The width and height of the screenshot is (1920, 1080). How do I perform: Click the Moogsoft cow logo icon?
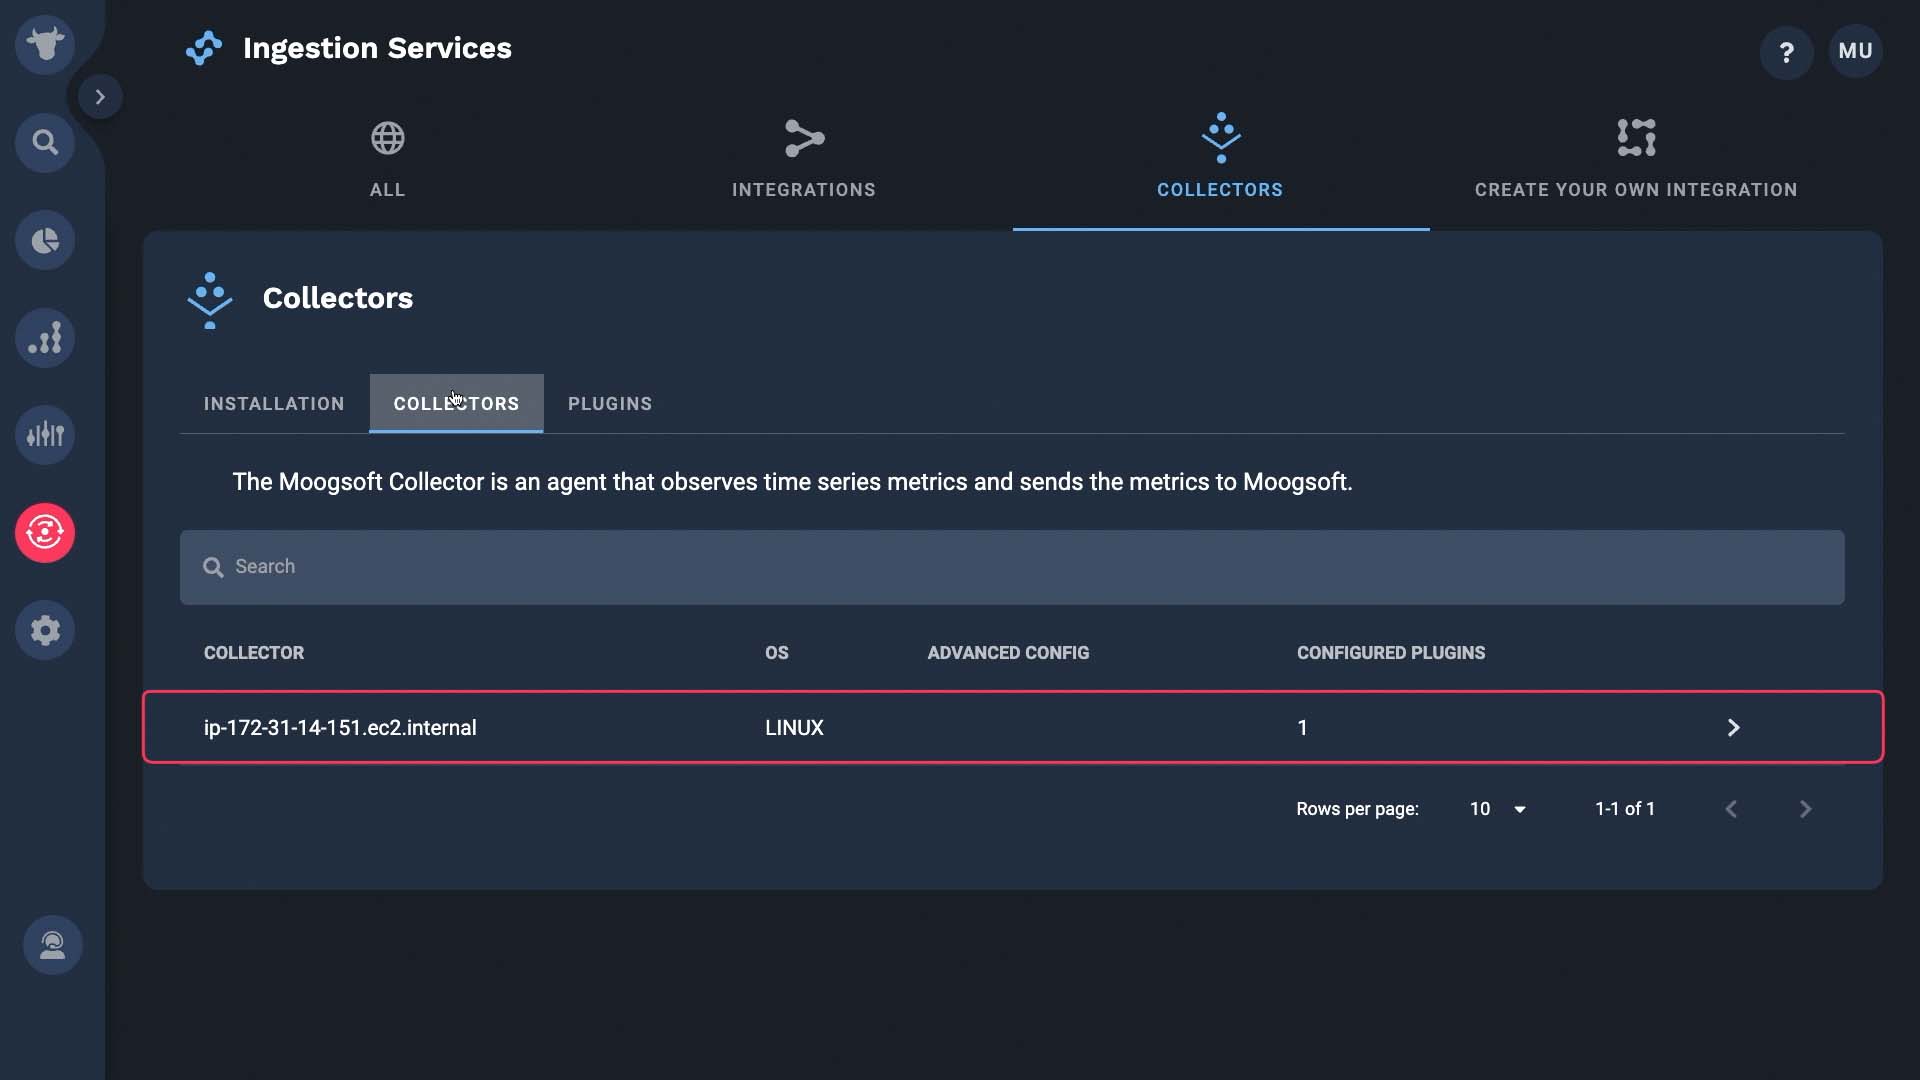coord(45,44)
